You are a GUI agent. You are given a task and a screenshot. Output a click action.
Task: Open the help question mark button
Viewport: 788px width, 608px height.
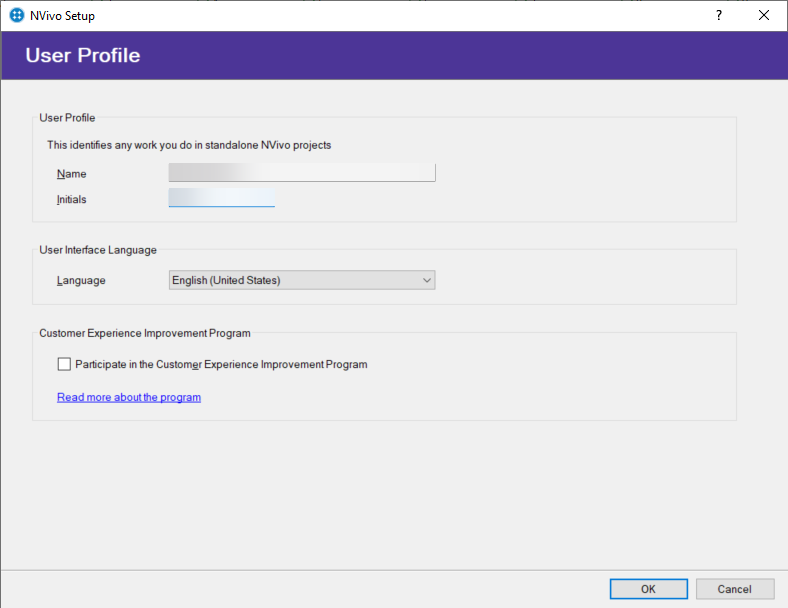tap(719, 16)
